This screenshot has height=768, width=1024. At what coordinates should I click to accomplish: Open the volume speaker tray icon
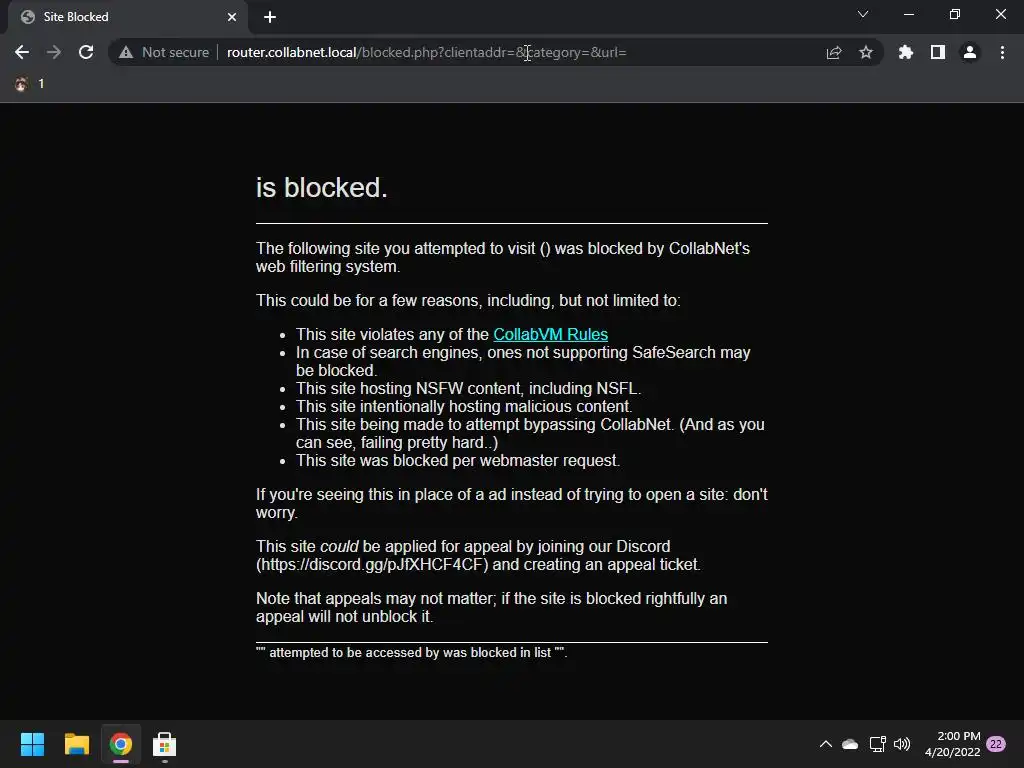tap(902, 744)
